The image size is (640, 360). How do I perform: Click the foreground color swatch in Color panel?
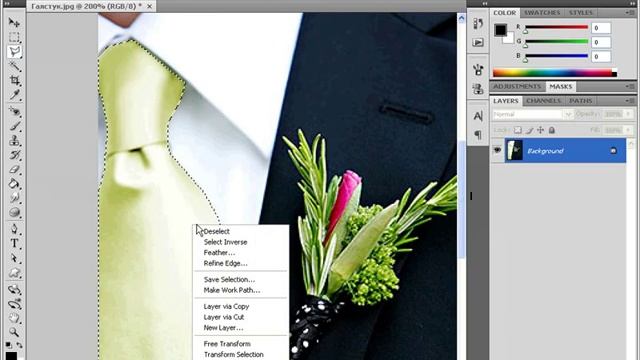point(501,29)
